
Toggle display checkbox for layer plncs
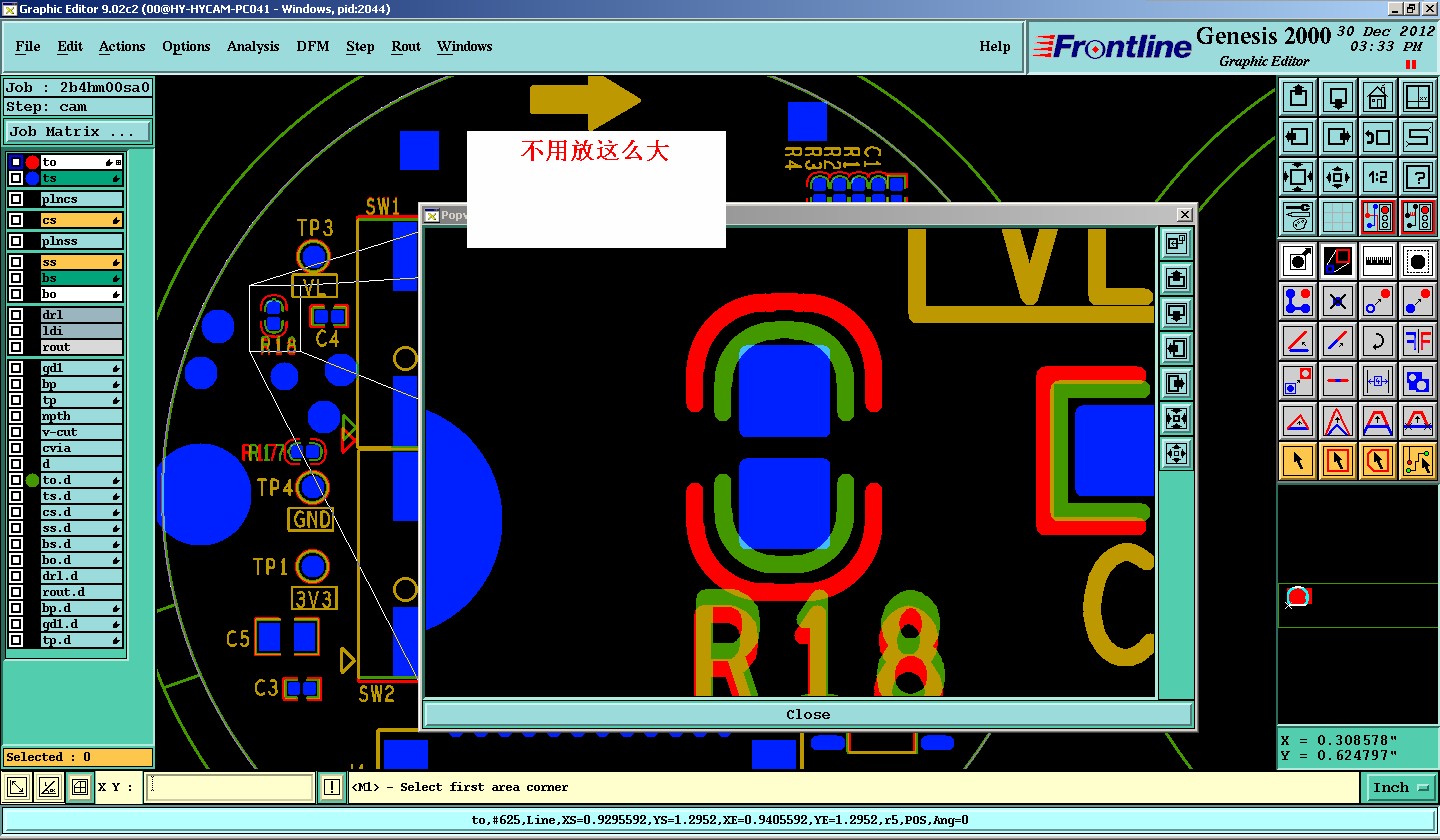16,199
